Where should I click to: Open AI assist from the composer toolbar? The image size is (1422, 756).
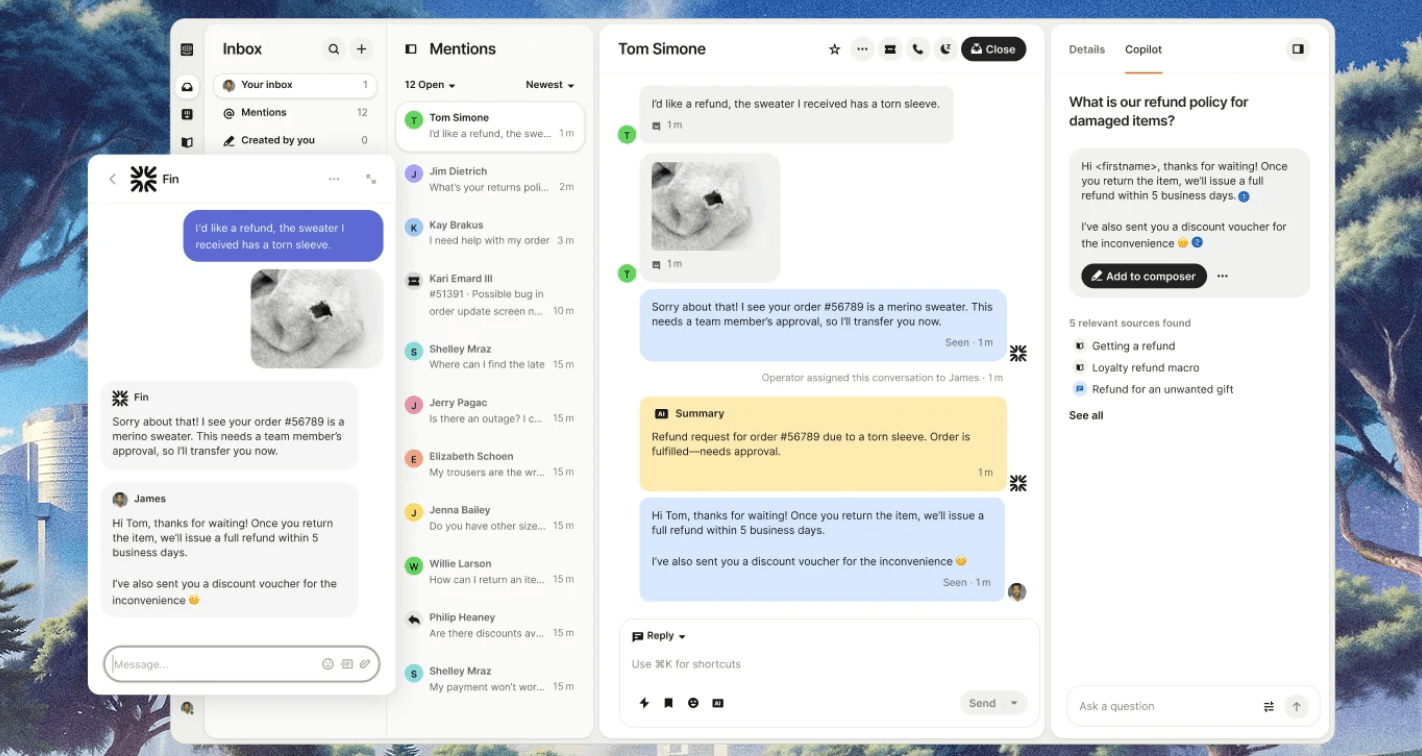[718, 703]
